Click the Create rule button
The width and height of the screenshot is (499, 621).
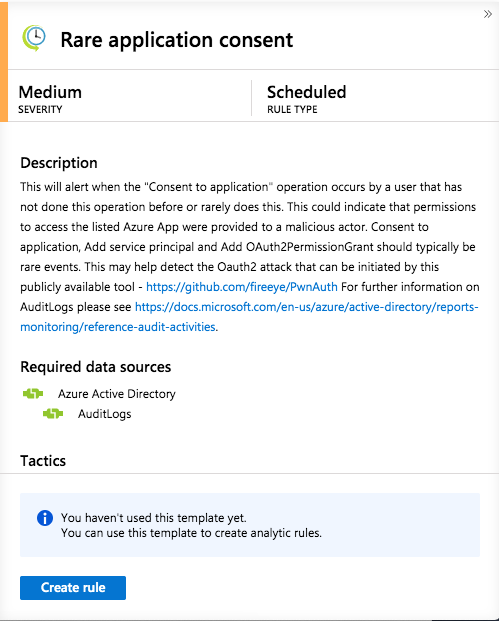point(73,588)
